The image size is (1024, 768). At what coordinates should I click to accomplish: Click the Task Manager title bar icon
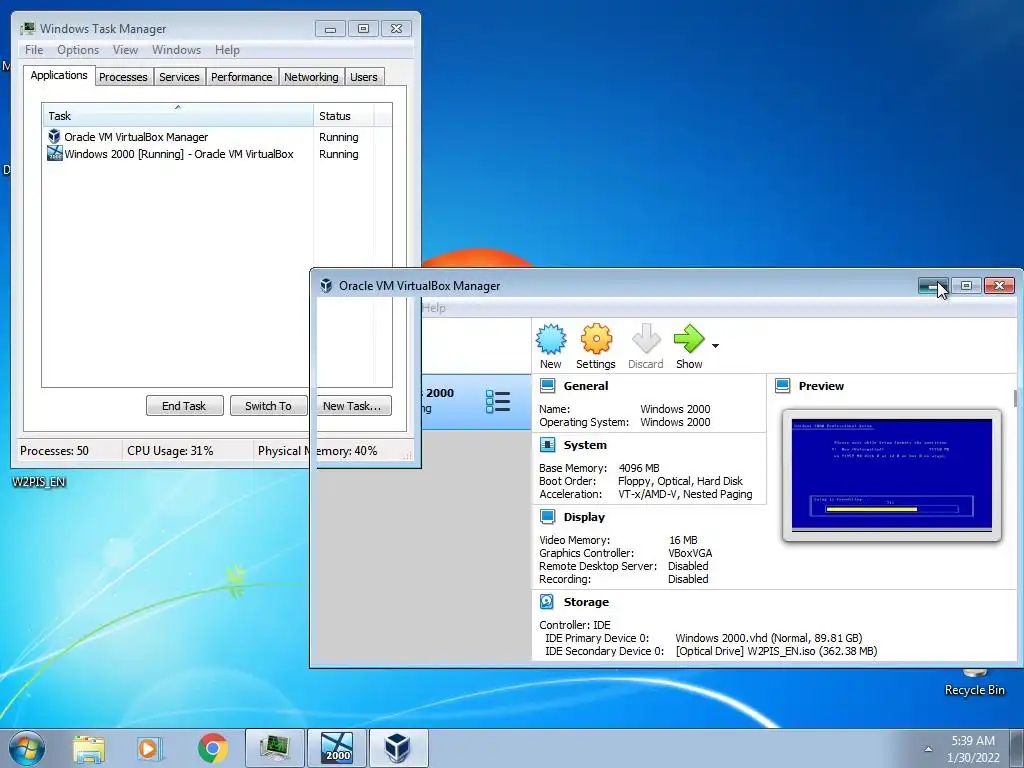click(27, 28)
